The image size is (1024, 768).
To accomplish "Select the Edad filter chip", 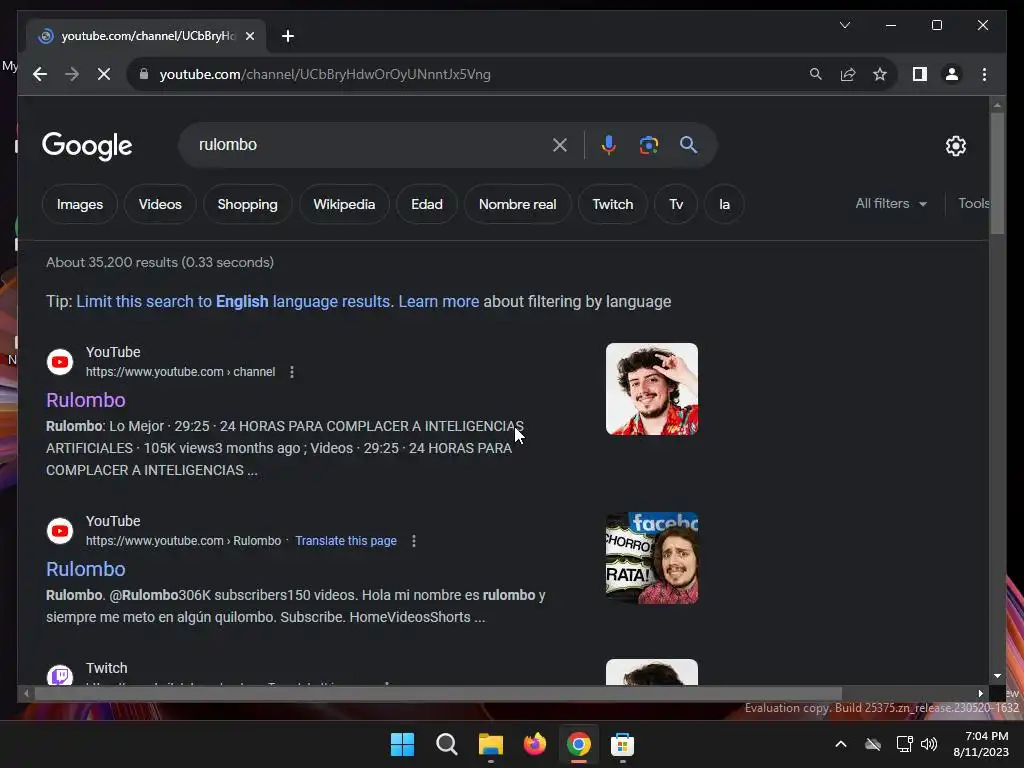I will click(426, 204).
